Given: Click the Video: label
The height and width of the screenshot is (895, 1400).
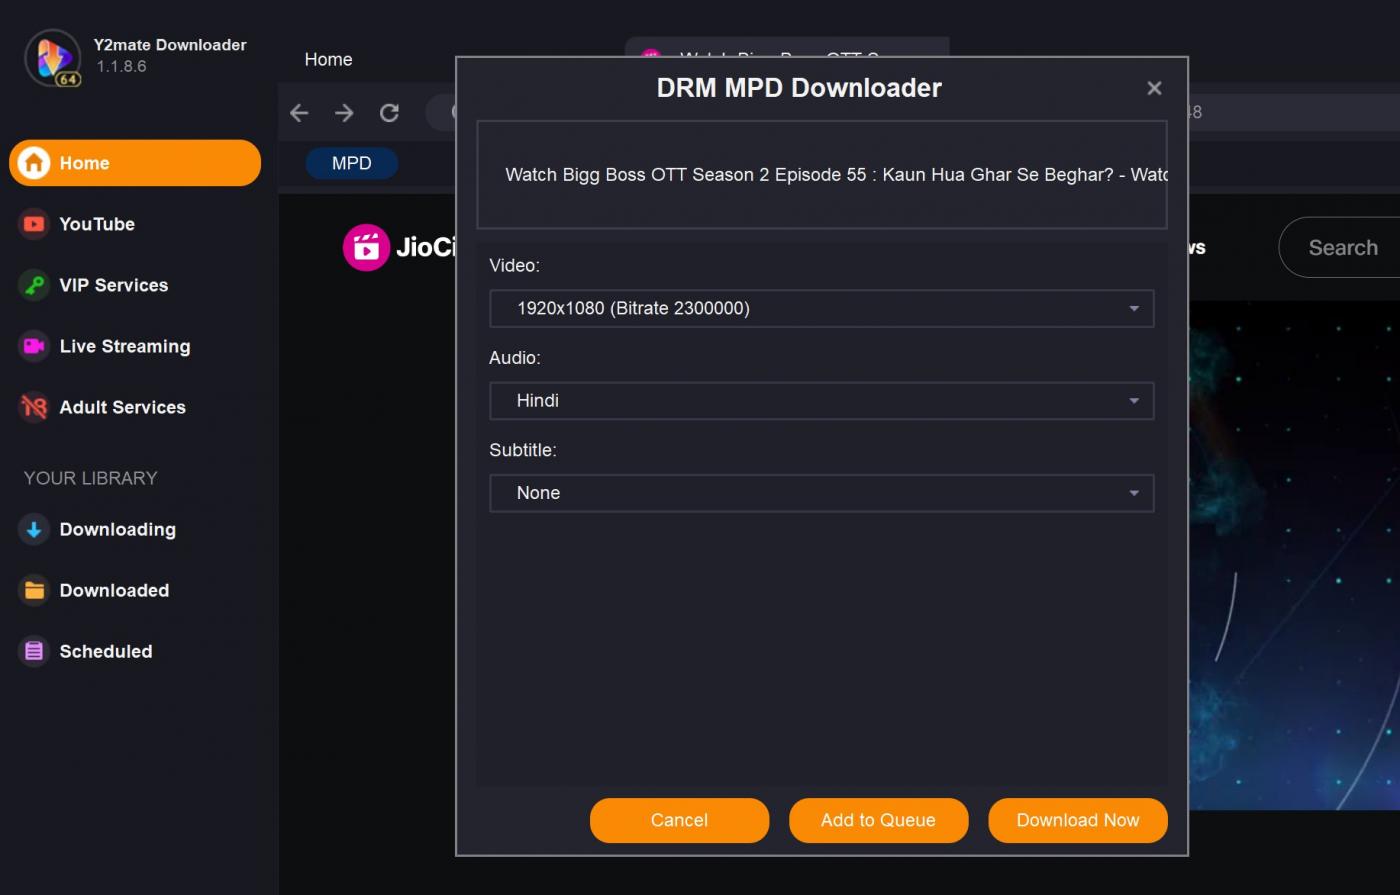Looking at the screenshot, I should click(x=514, y=265).
